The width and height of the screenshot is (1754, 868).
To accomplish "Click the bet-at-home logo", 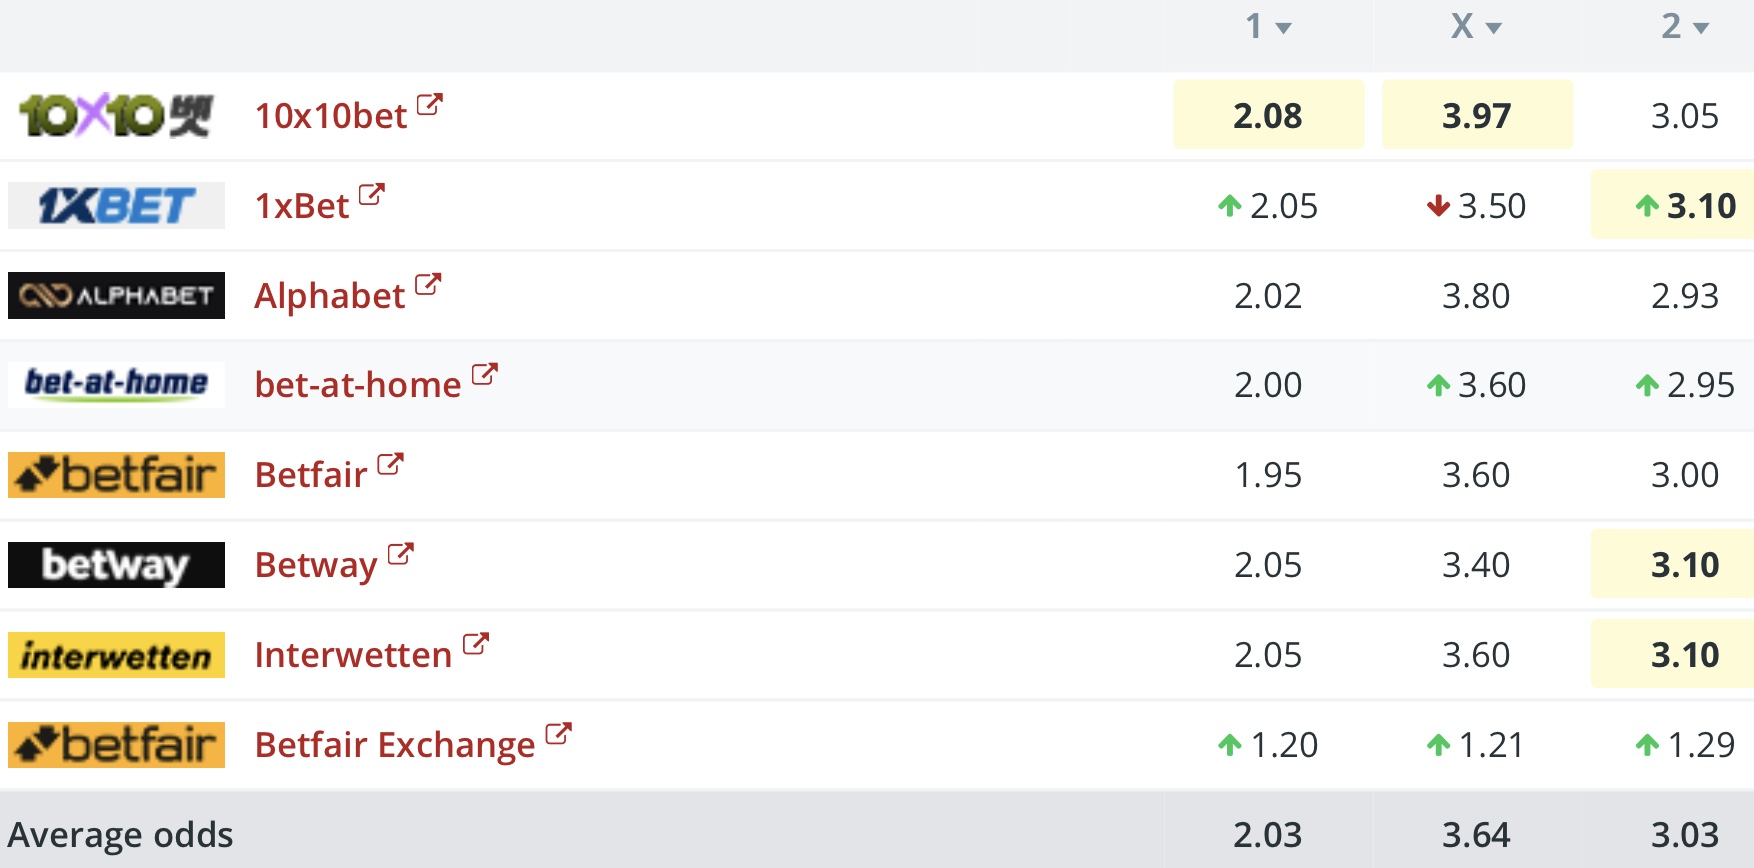I will (116, 384).
